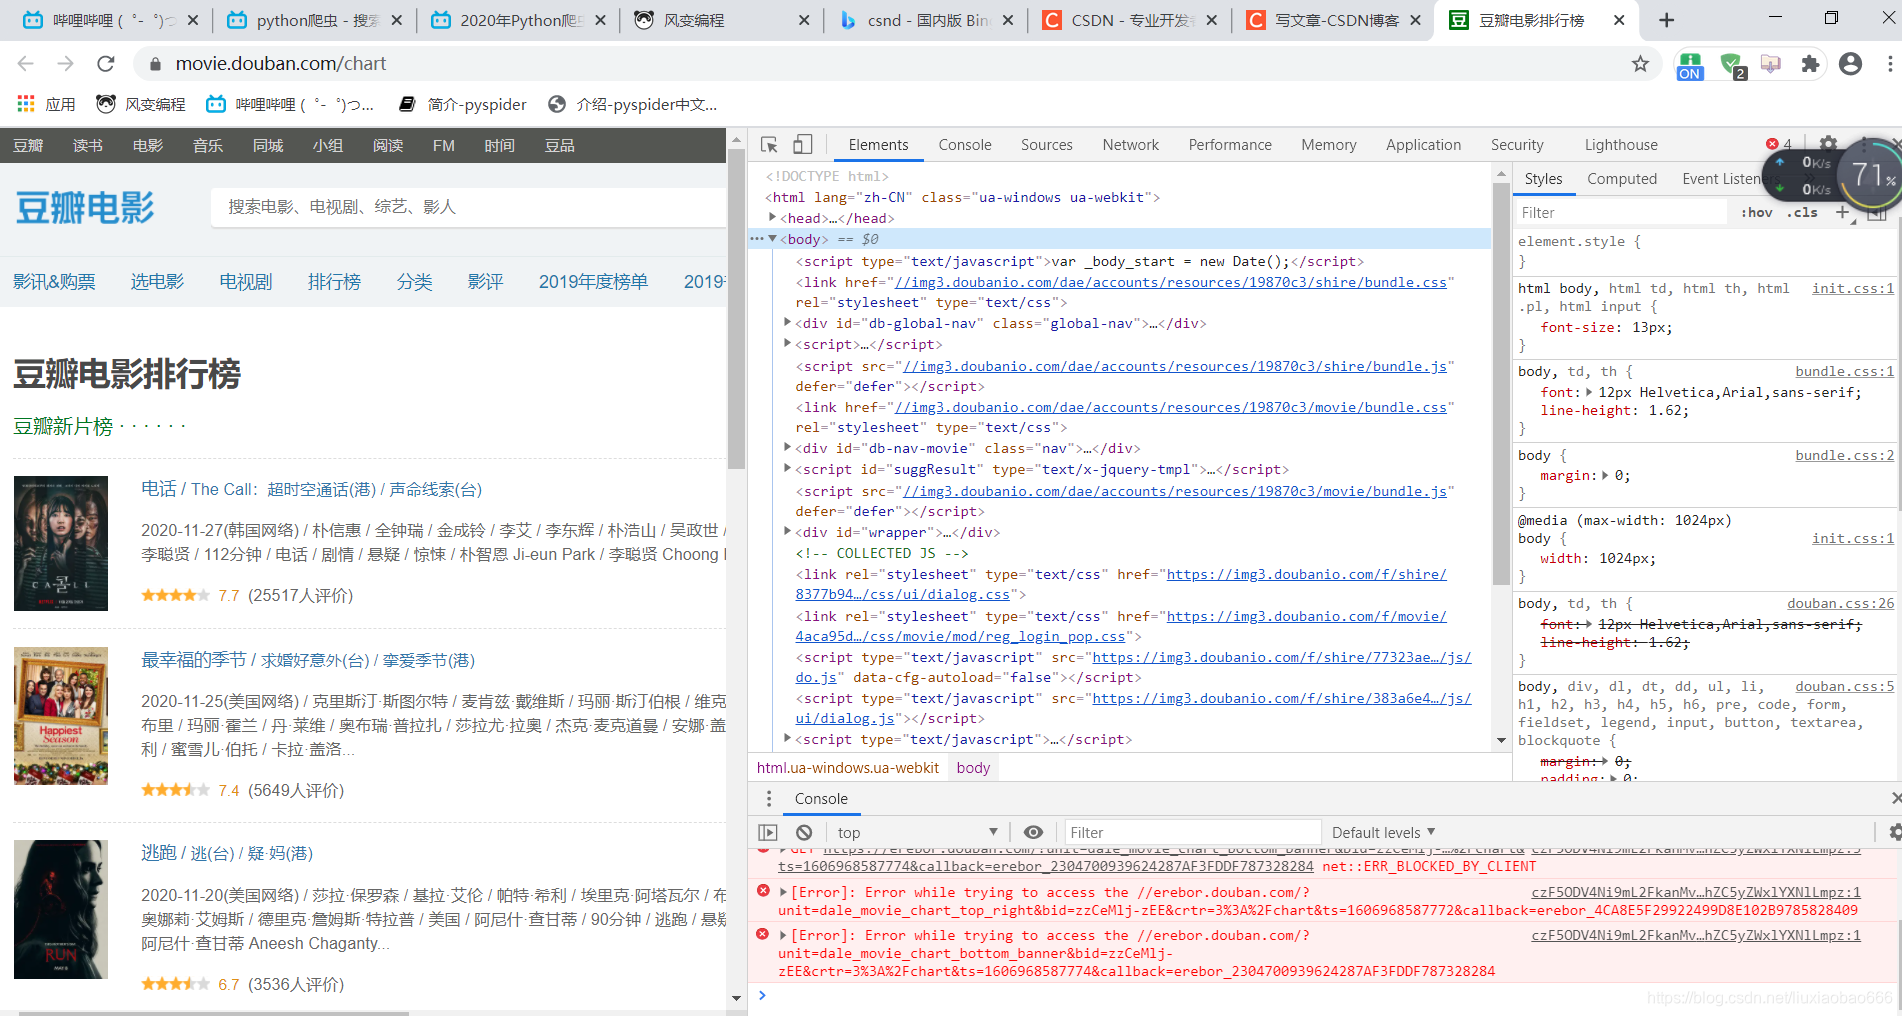This screenshot has height=1016, width=1902.
Task: Open the Chrome extensions puzzle icon
Action: pyautogui.click(x=1810, y=64)
